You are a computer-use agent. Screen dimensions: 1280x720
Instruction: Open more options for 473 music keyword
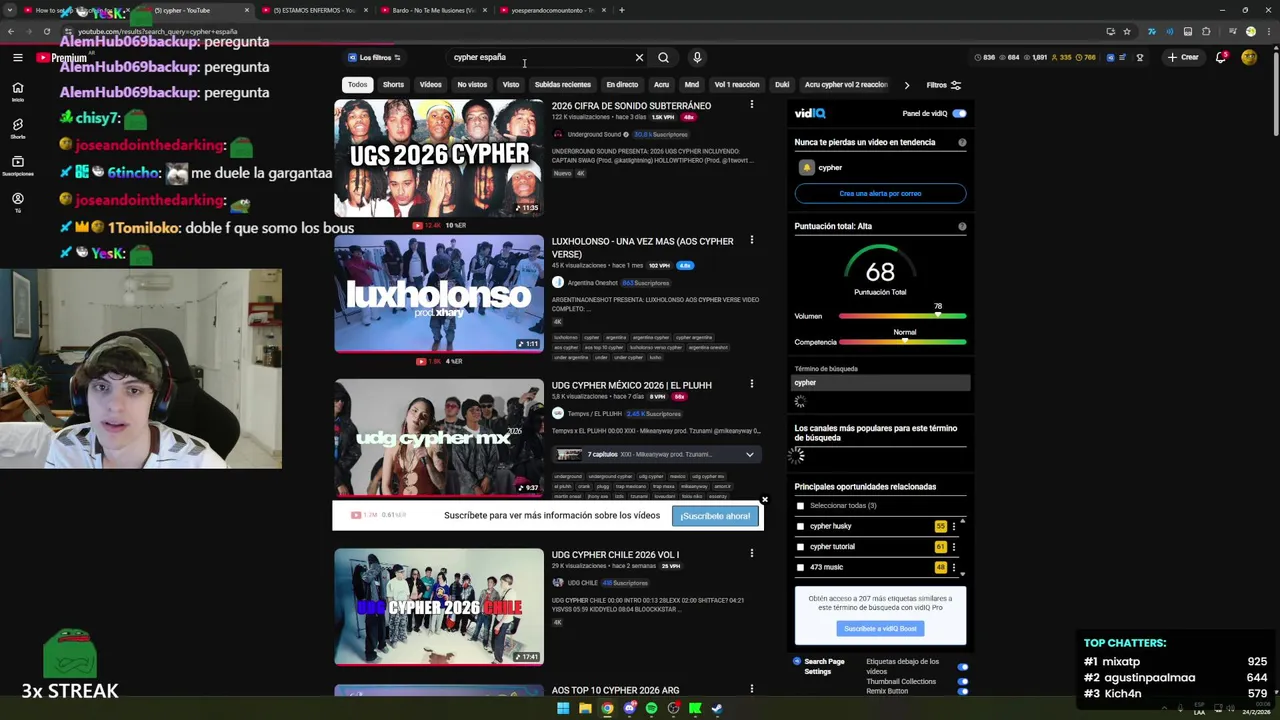click(x=953, y=567)
